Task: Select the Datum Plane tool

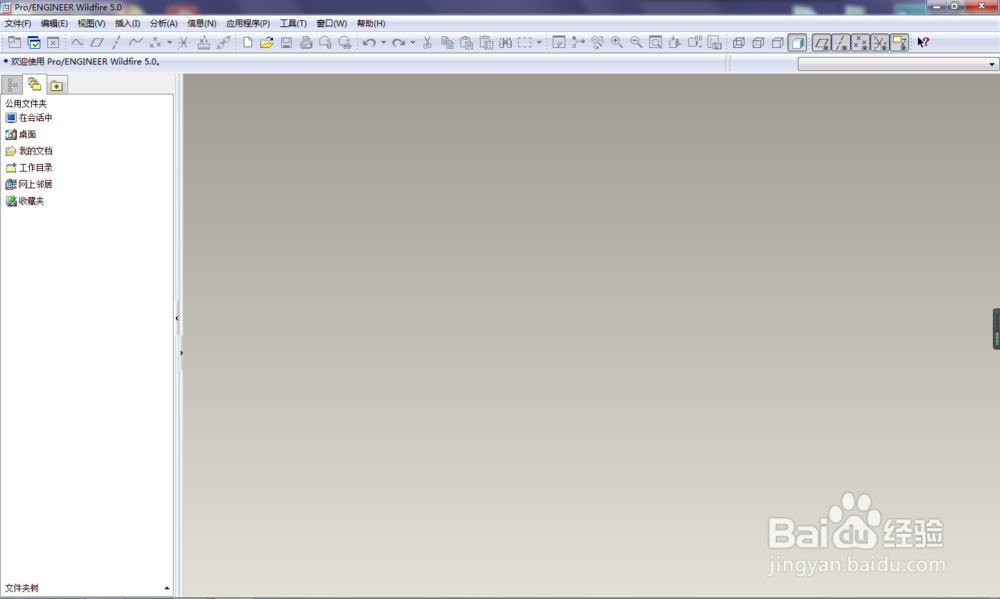Action: pos(97,43)
